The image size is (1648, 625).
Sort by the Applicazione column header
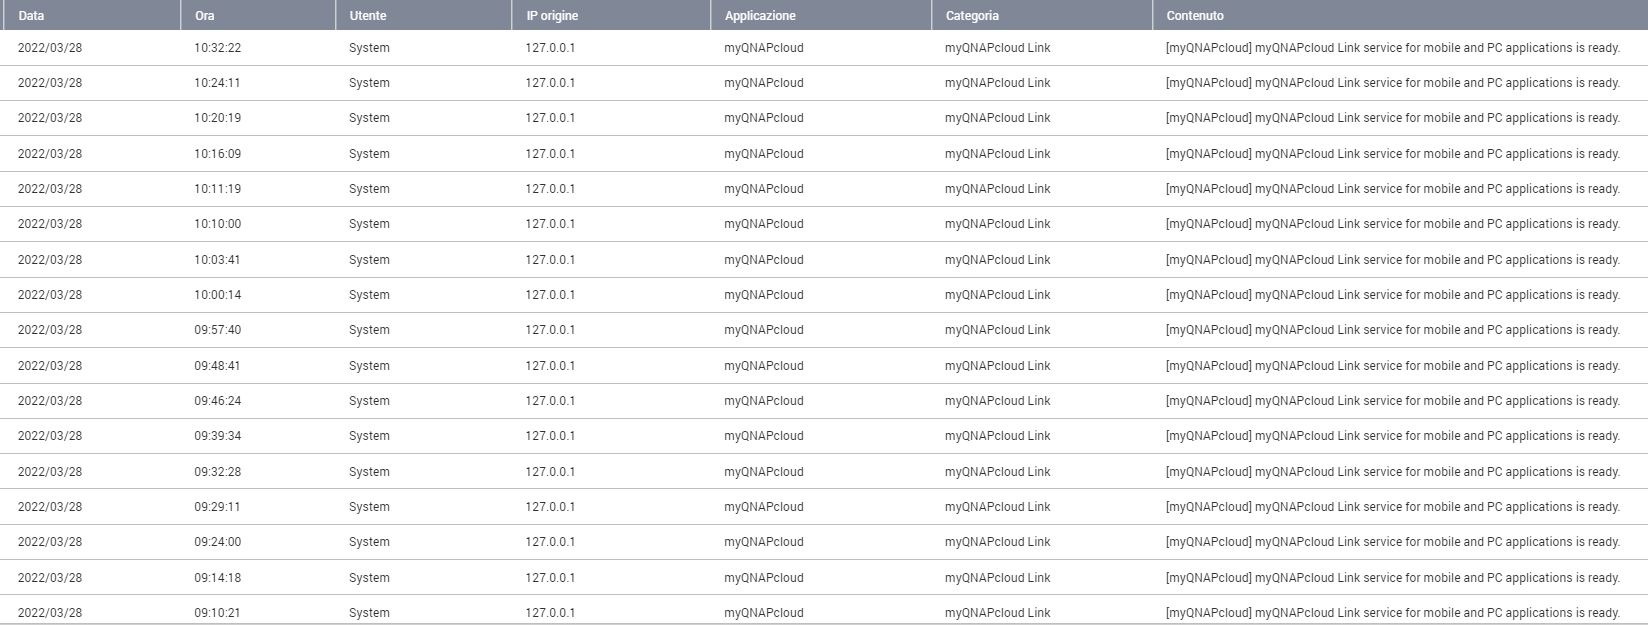pyautogui.click(x=760, y=16)
